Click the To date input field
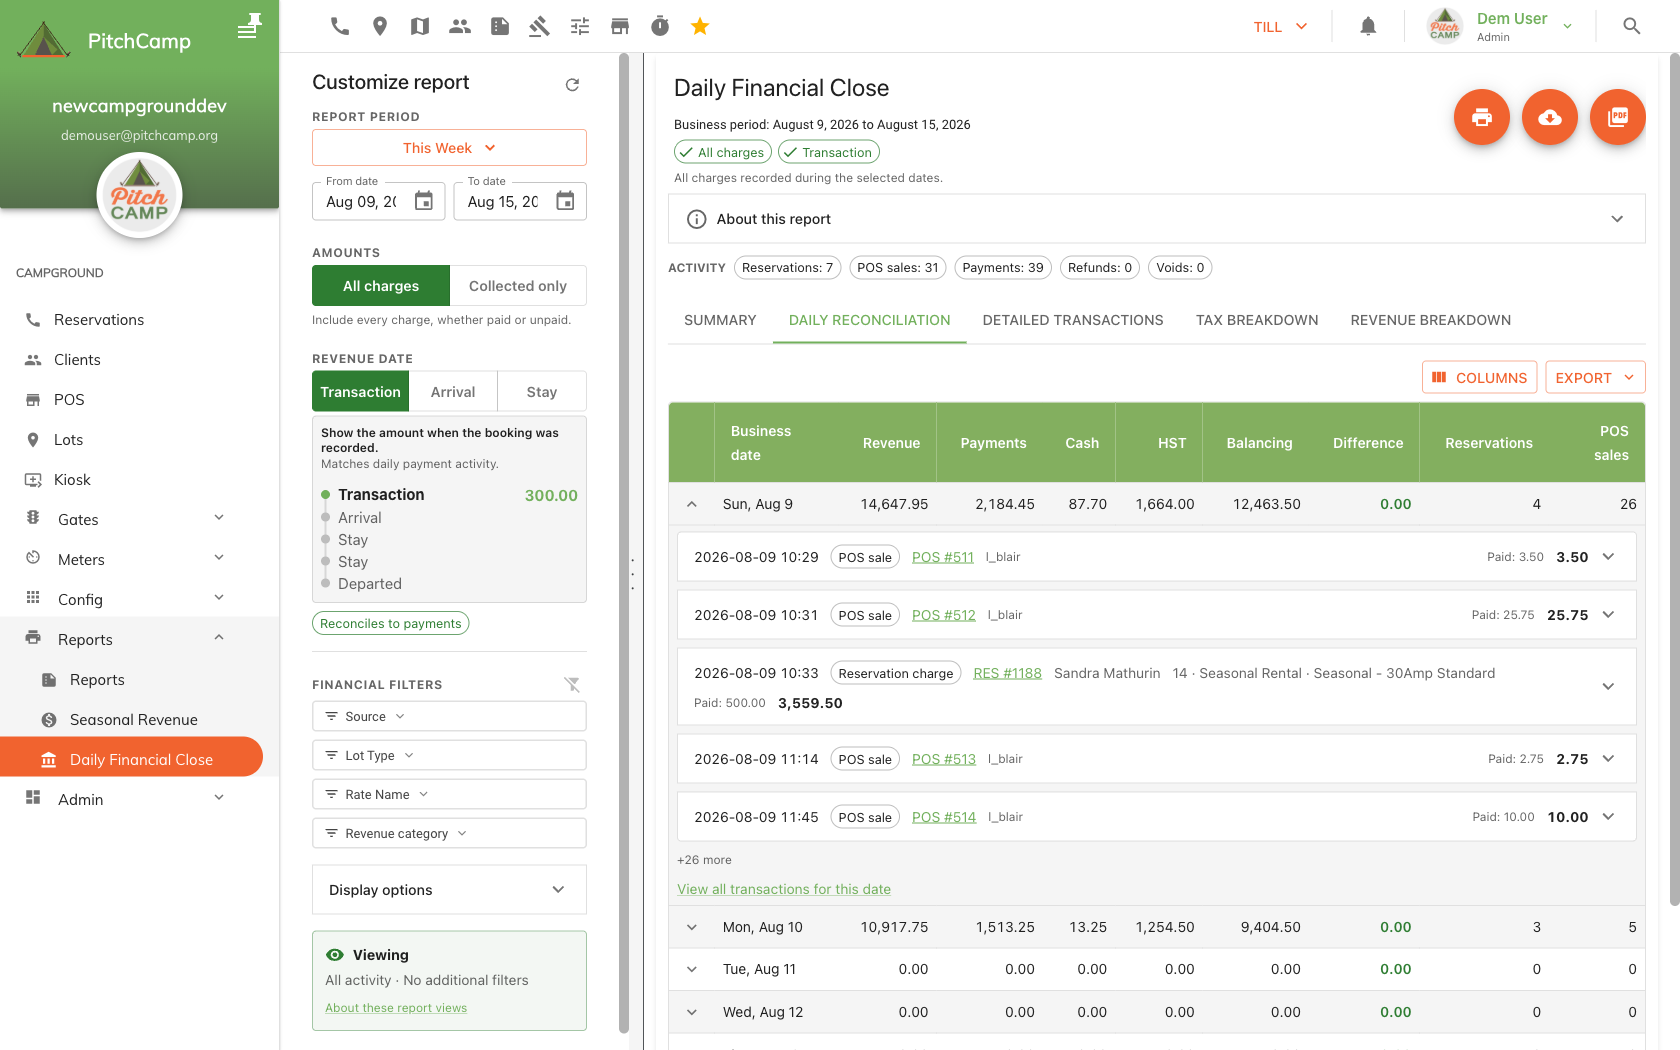Screen dimensions: 1680x1050 coord(520,201)
